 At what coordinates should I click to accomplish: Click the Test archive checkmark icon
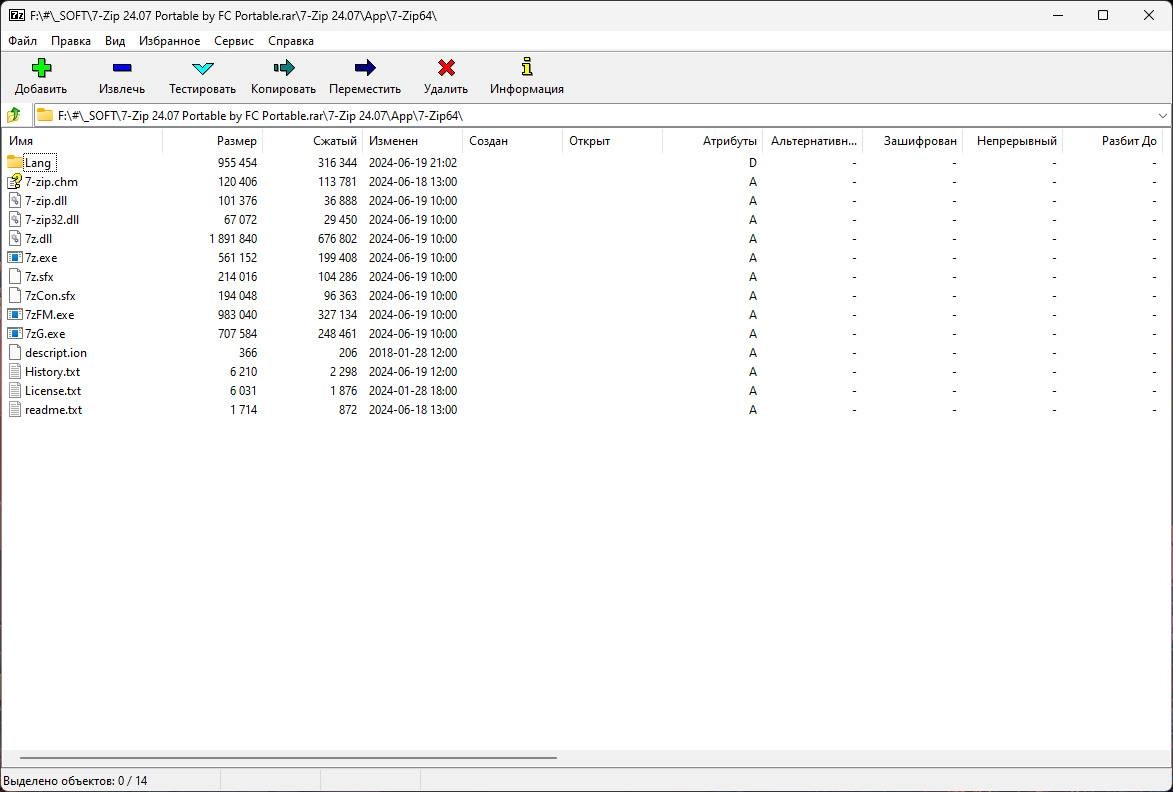coord(203,68)
